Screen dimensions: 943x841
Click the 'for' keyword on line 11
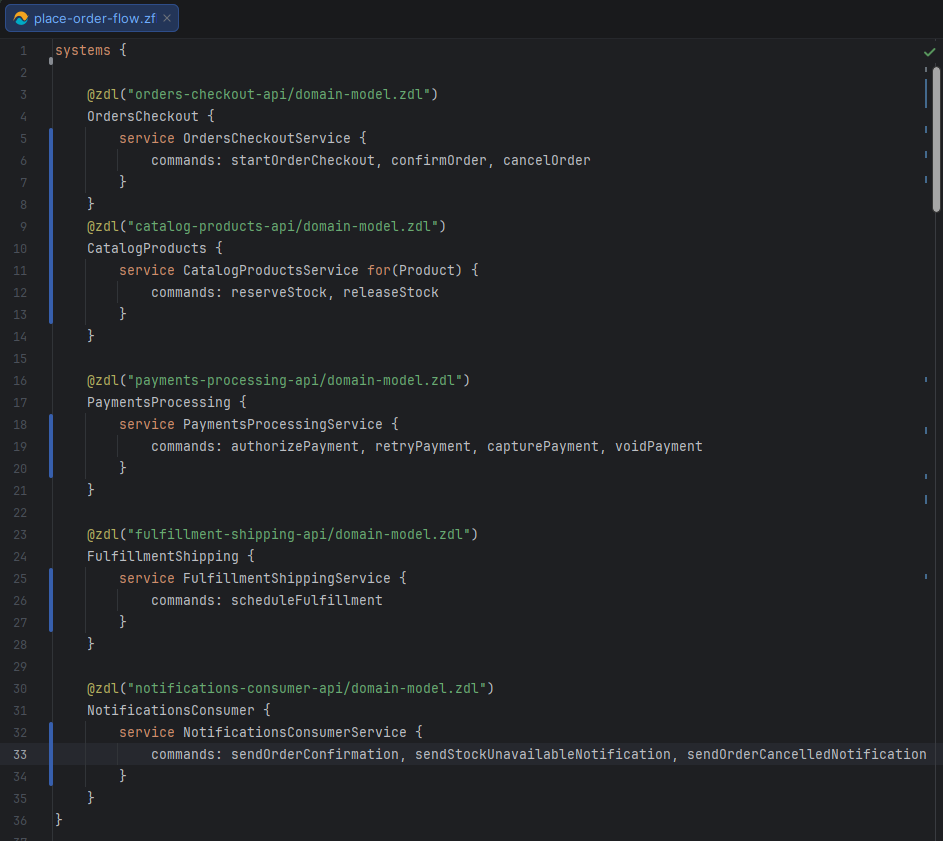coord(379,271)
